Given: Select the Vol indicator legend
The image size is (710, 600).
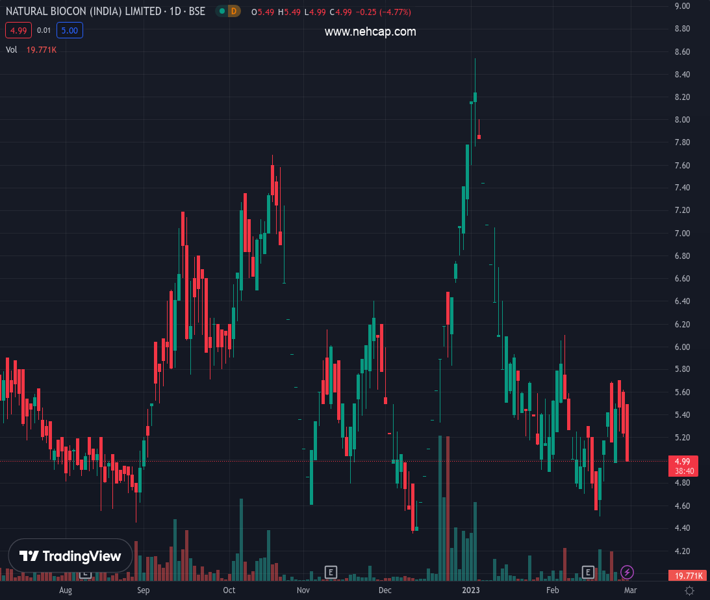Looking at the screenshot, I should tap(12, 49).
